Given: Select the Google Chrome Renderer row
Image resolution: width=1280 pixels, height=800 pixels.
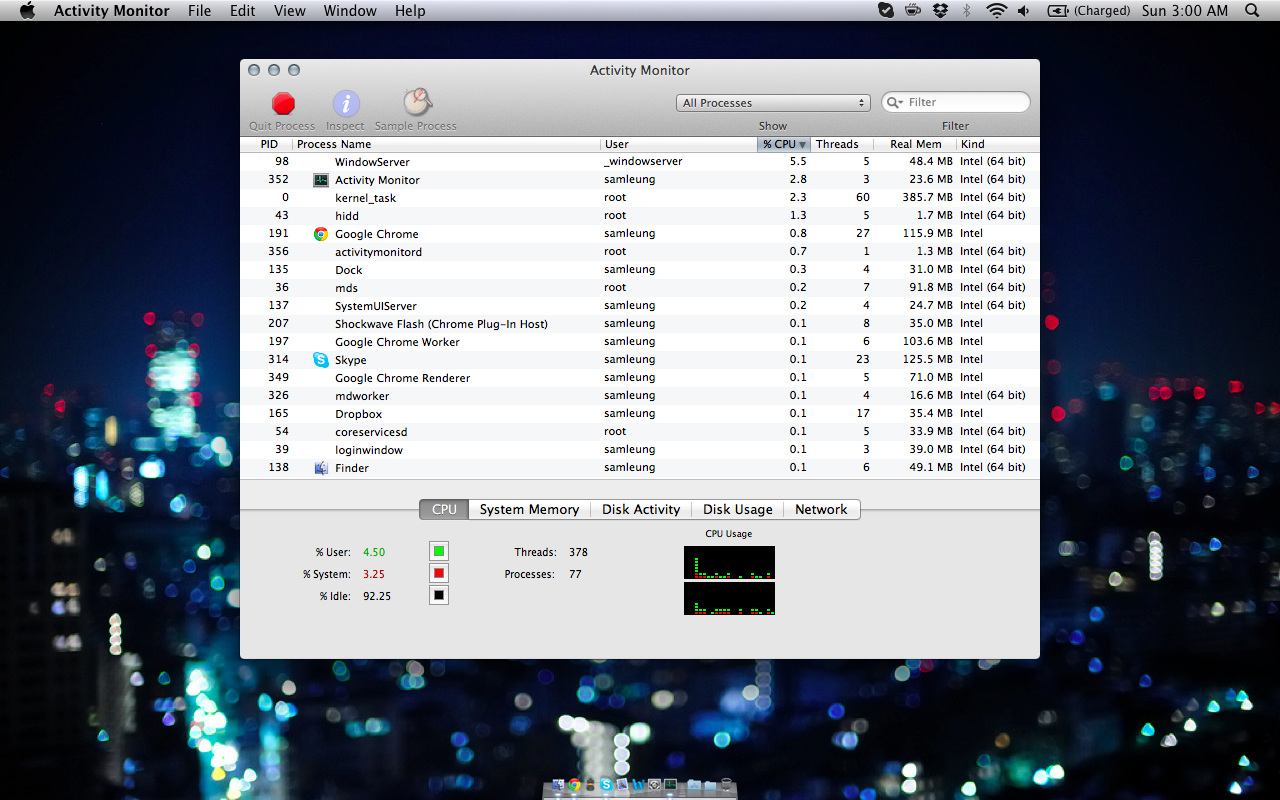Looking at the screenshot, I should coord(640,378).
